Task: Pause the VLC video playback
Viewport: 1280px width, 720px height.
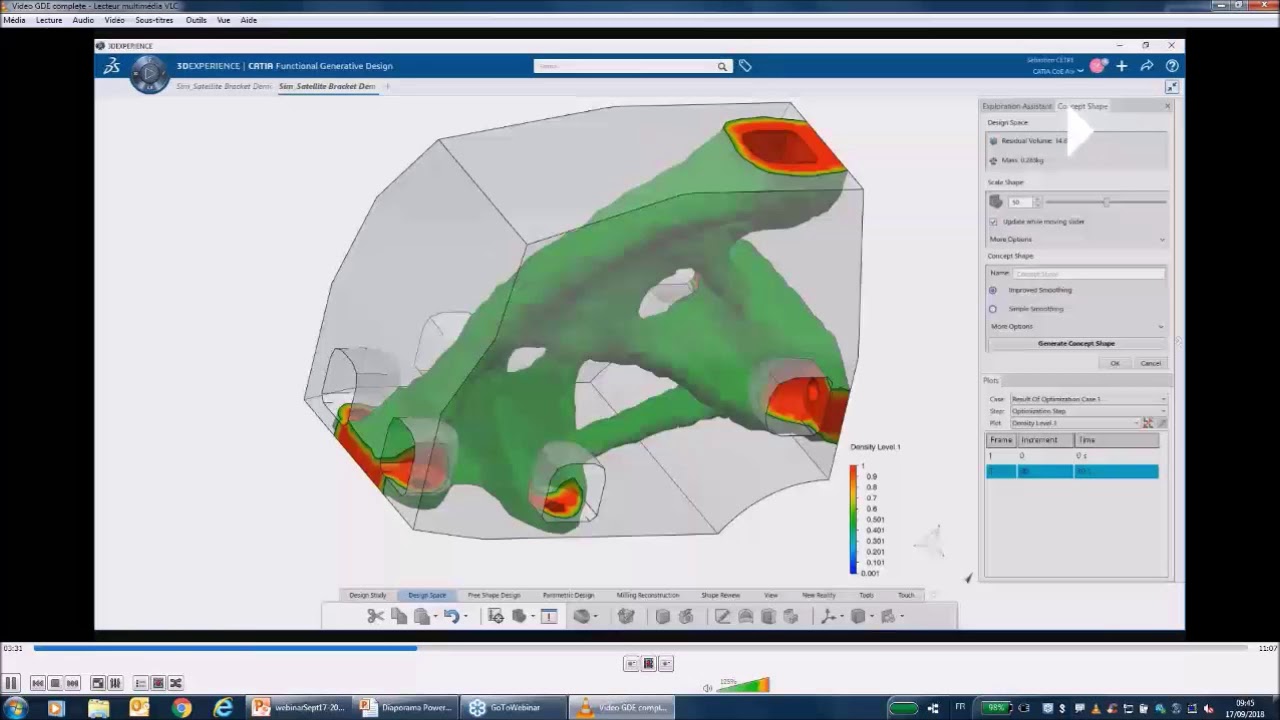Action: [11, 683]
